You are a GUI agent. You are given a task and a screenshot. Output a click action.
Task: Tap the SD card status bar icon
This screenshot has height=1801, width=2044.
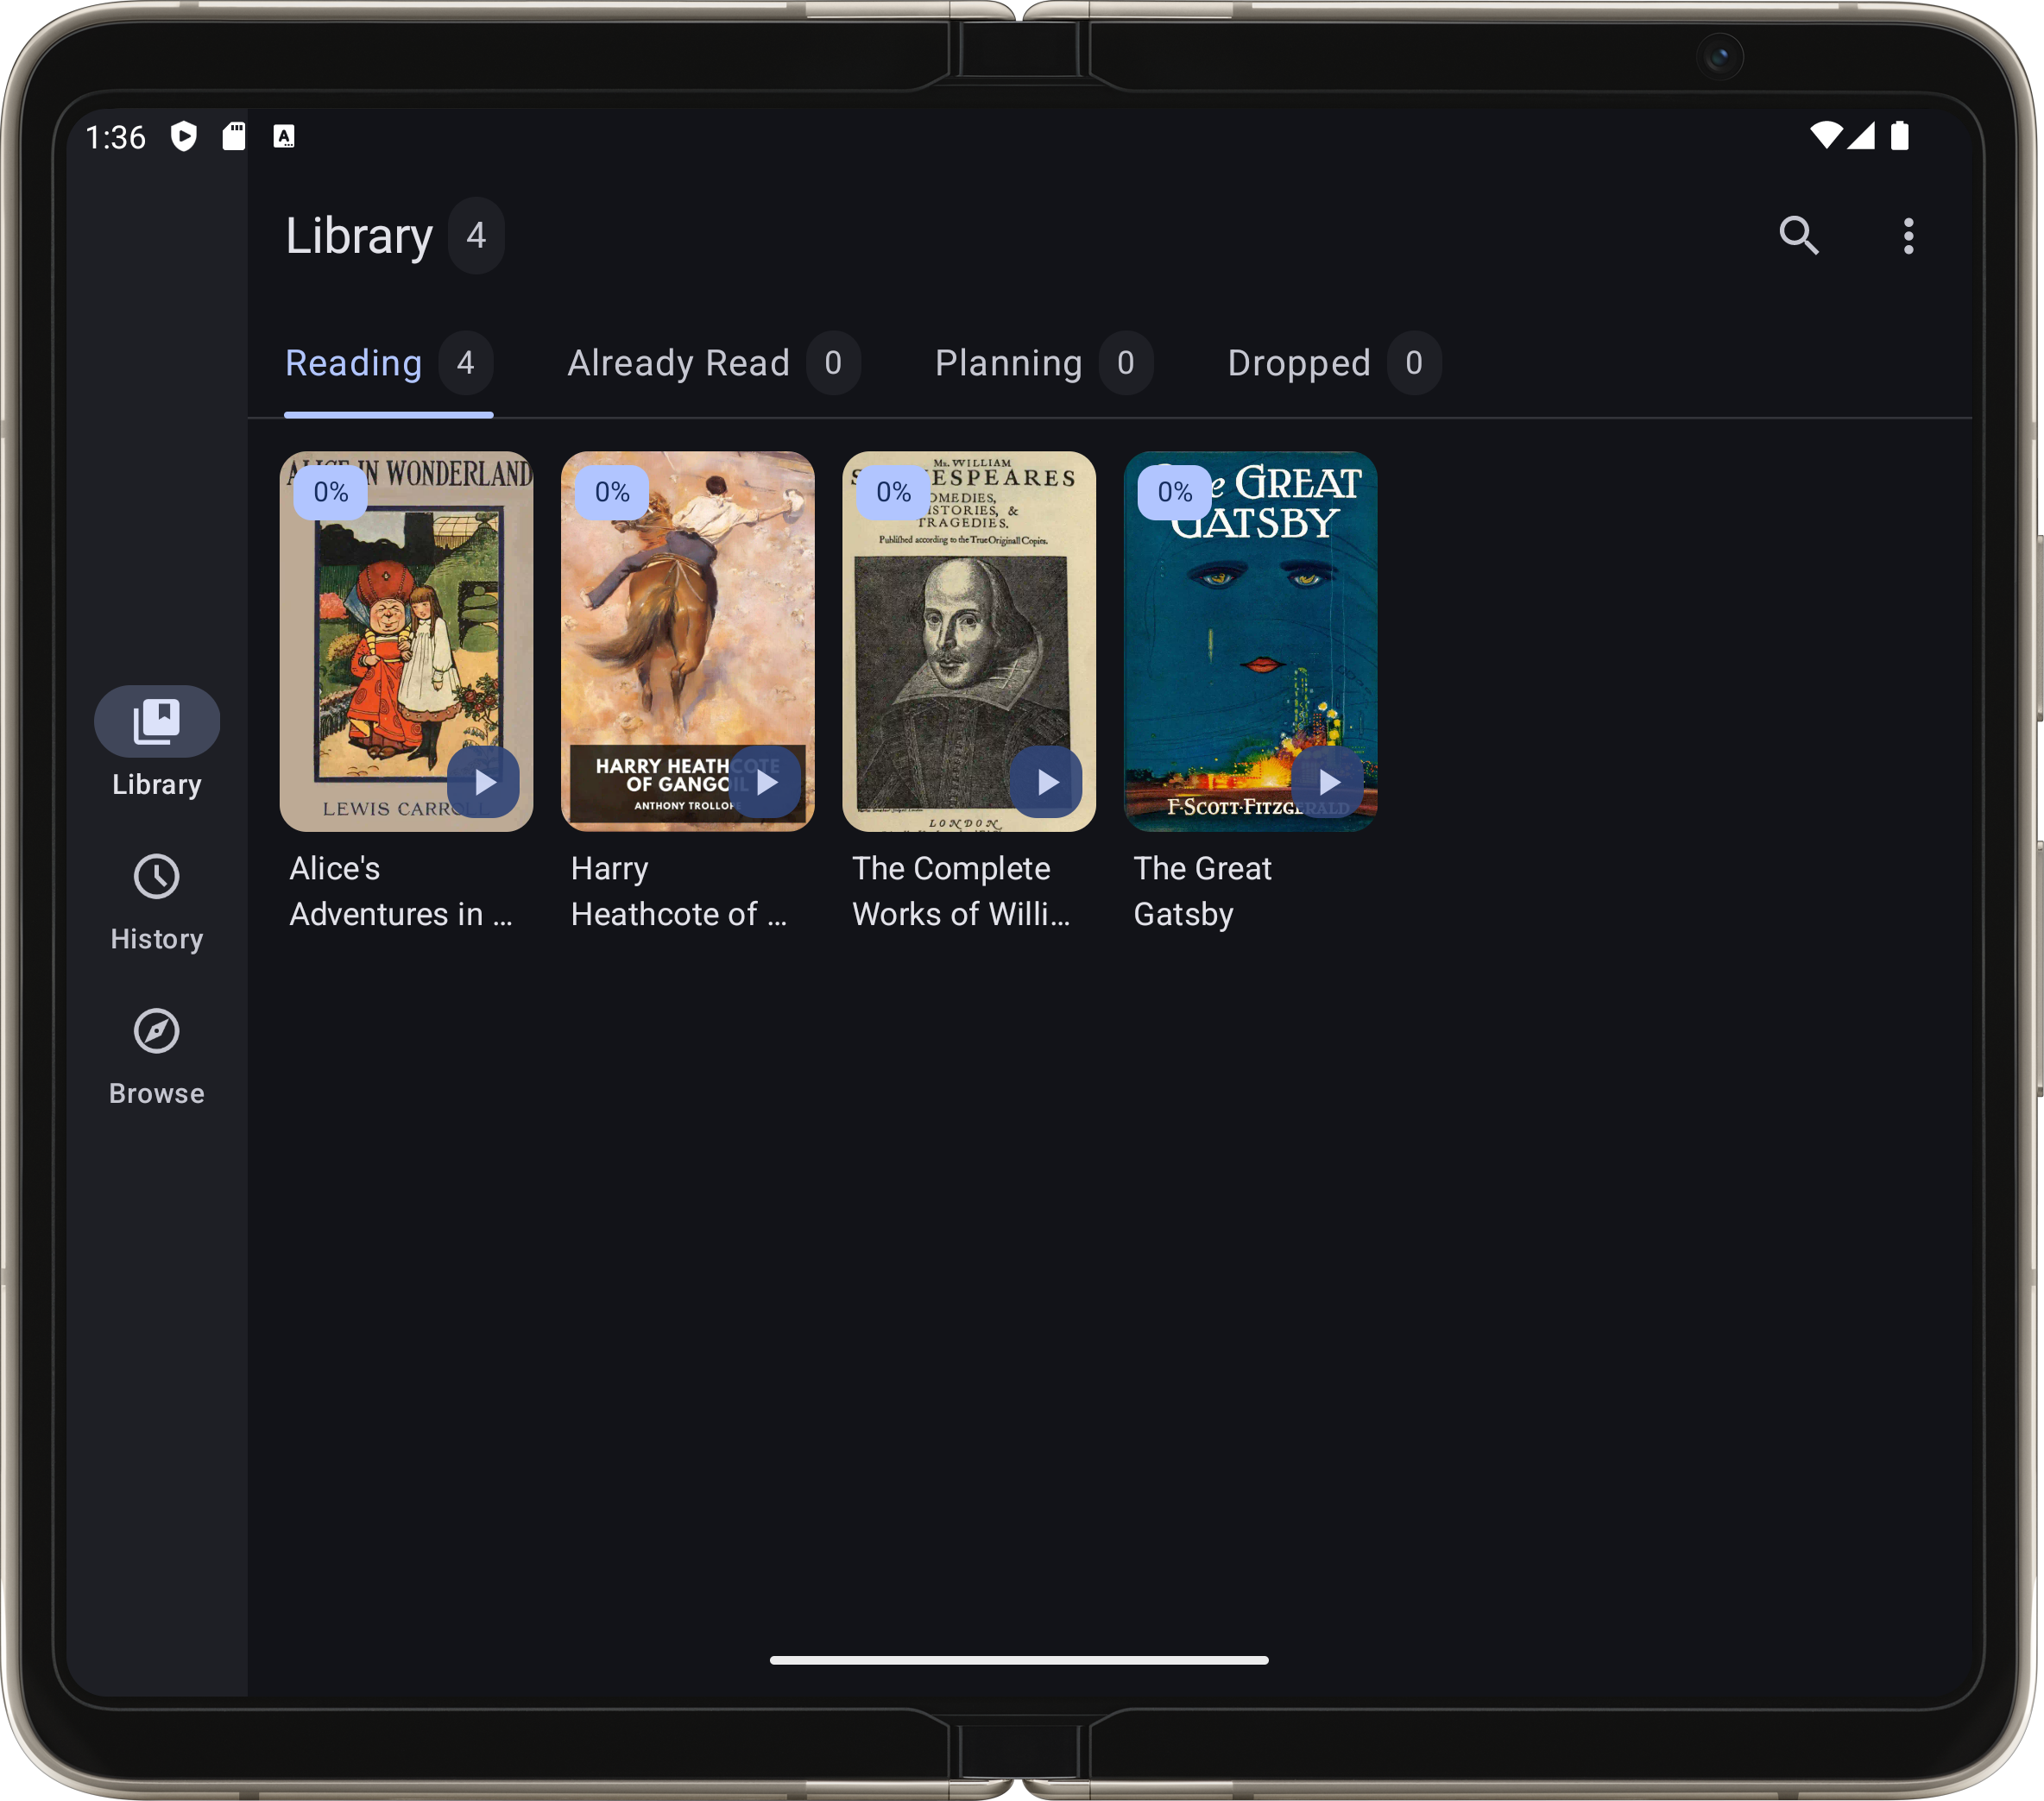click(x=234, y=136)
